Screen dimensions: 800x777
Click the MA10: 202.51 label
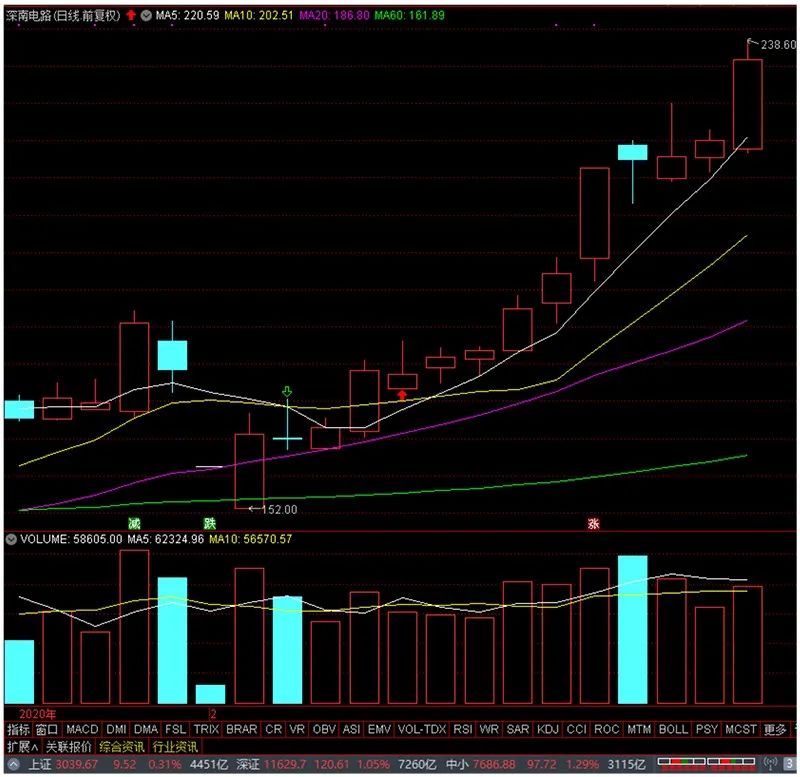pos(259,15)
